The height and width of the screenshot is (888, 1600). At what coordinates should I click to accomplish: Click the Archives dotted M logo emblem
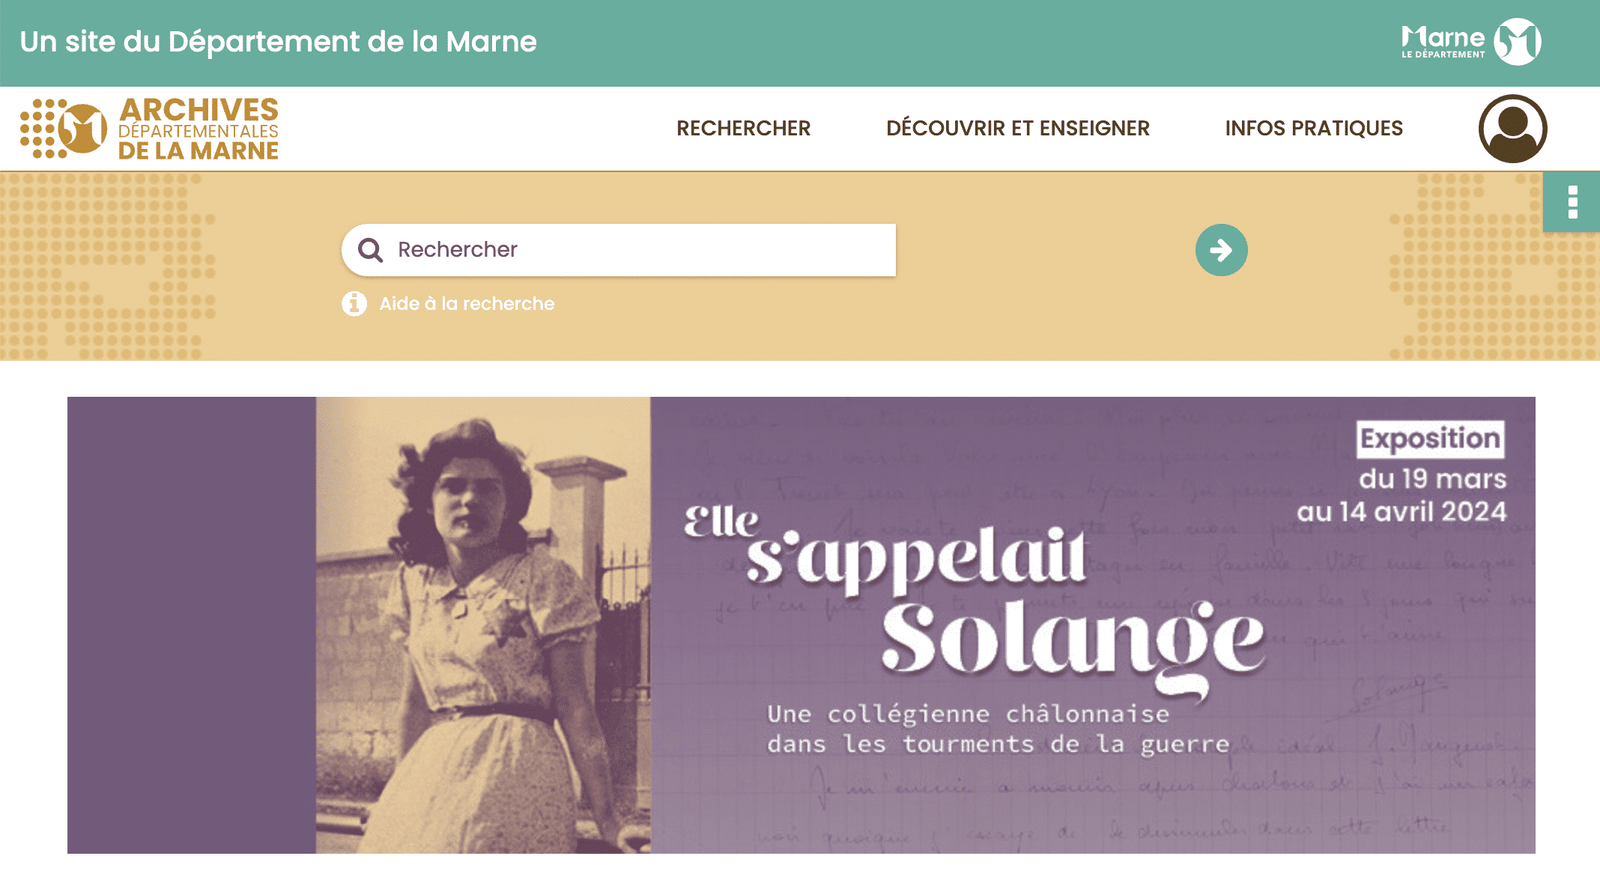click(64, 129)
